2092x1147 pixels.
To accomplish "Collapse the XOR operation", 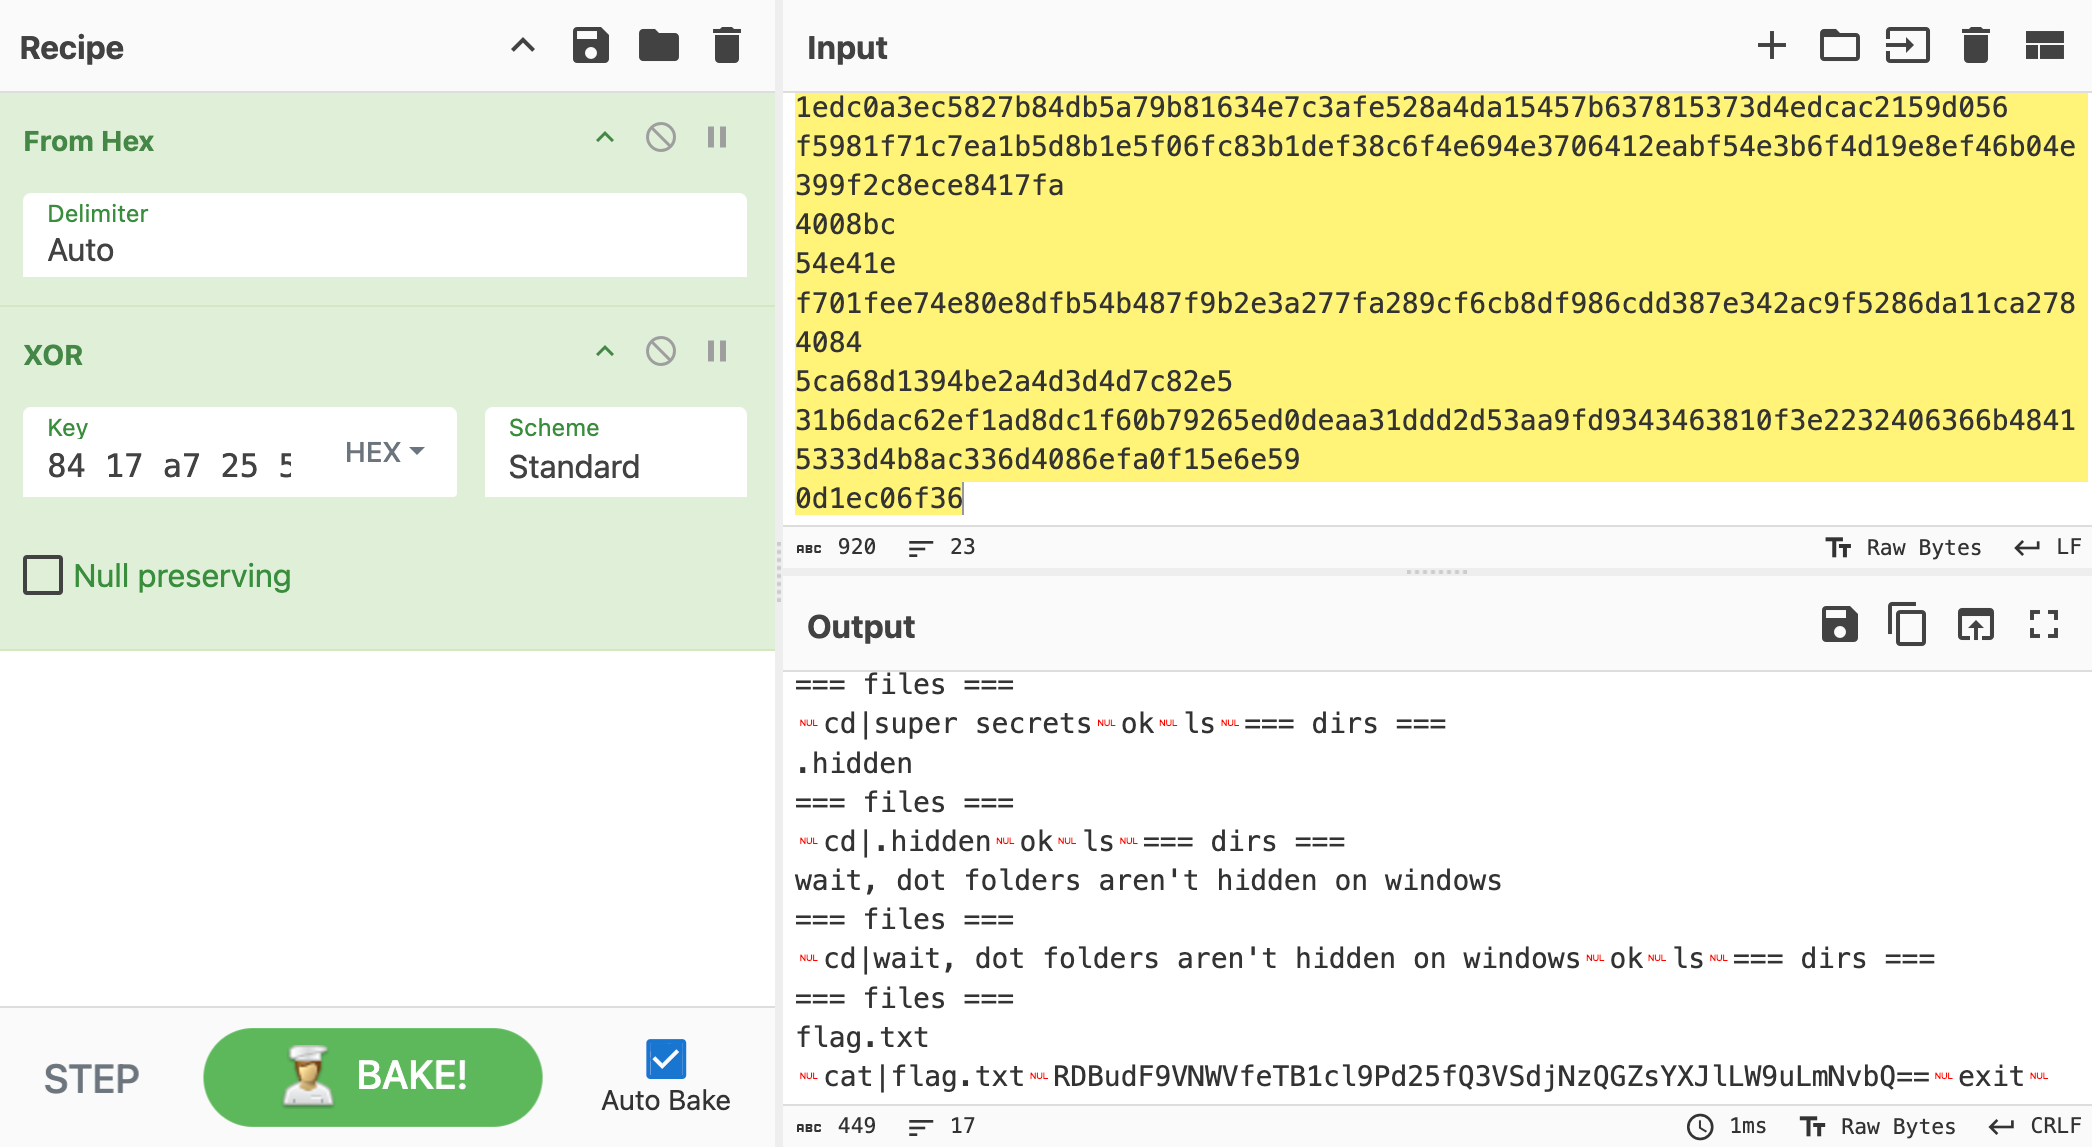I will (604, 352).
